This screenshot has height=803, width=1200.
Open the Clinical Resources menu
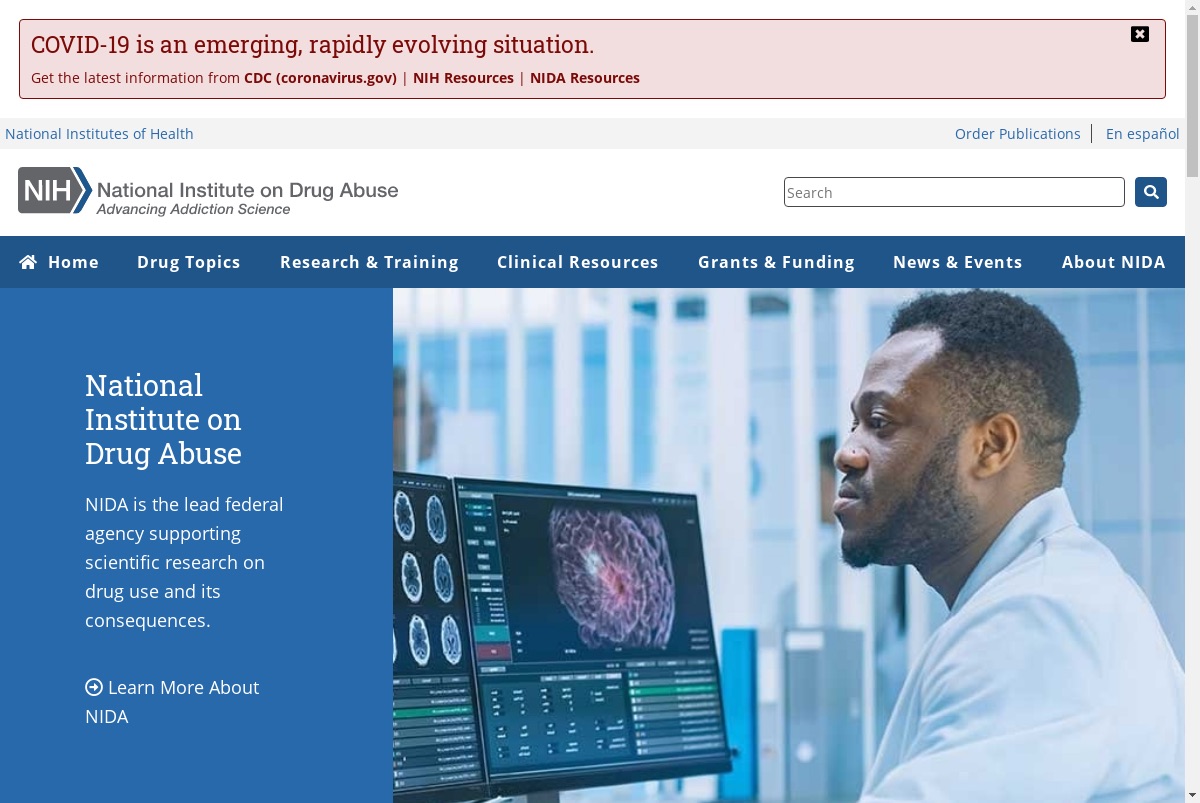click(578, 262)
